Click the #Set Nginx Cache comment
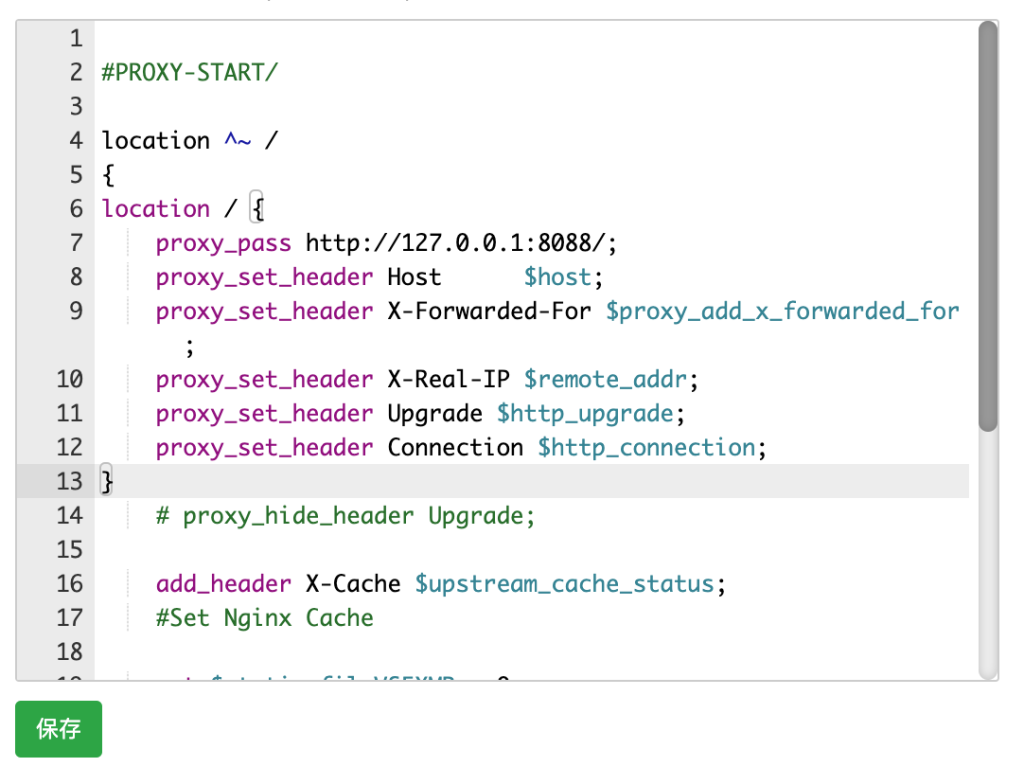The width and height of the screenshot is (1024, 767). [264, 618]
